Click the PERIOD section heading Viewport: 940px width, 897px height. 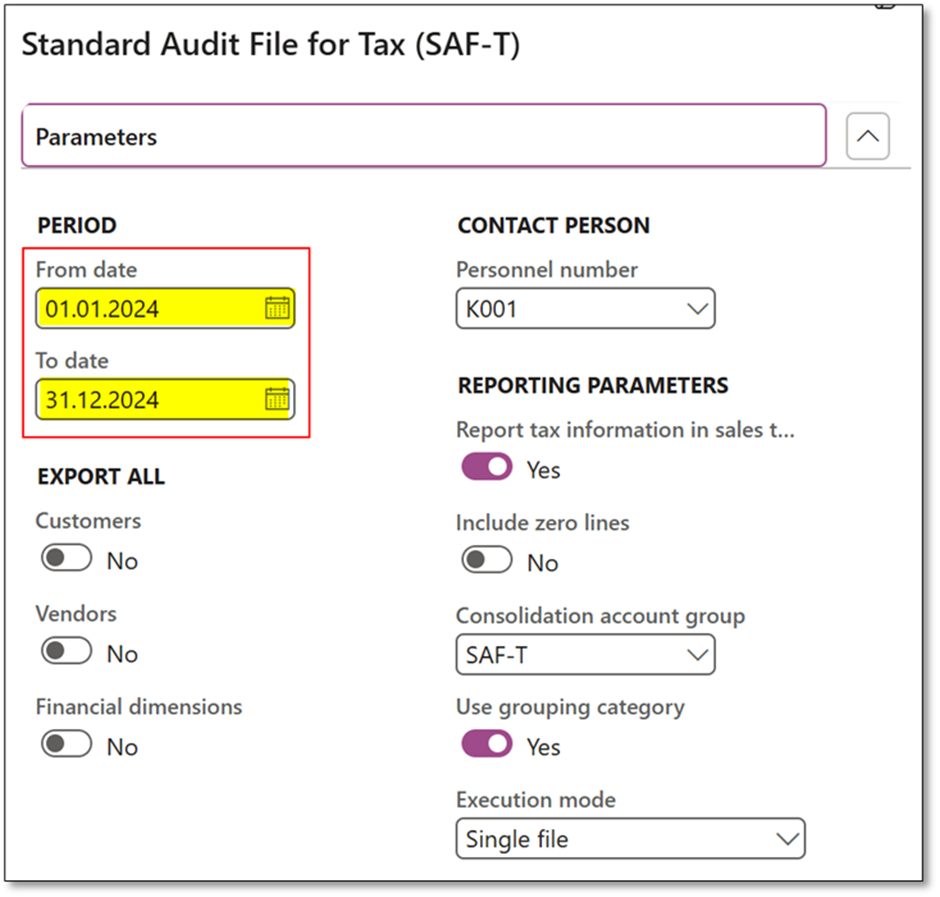76,225
